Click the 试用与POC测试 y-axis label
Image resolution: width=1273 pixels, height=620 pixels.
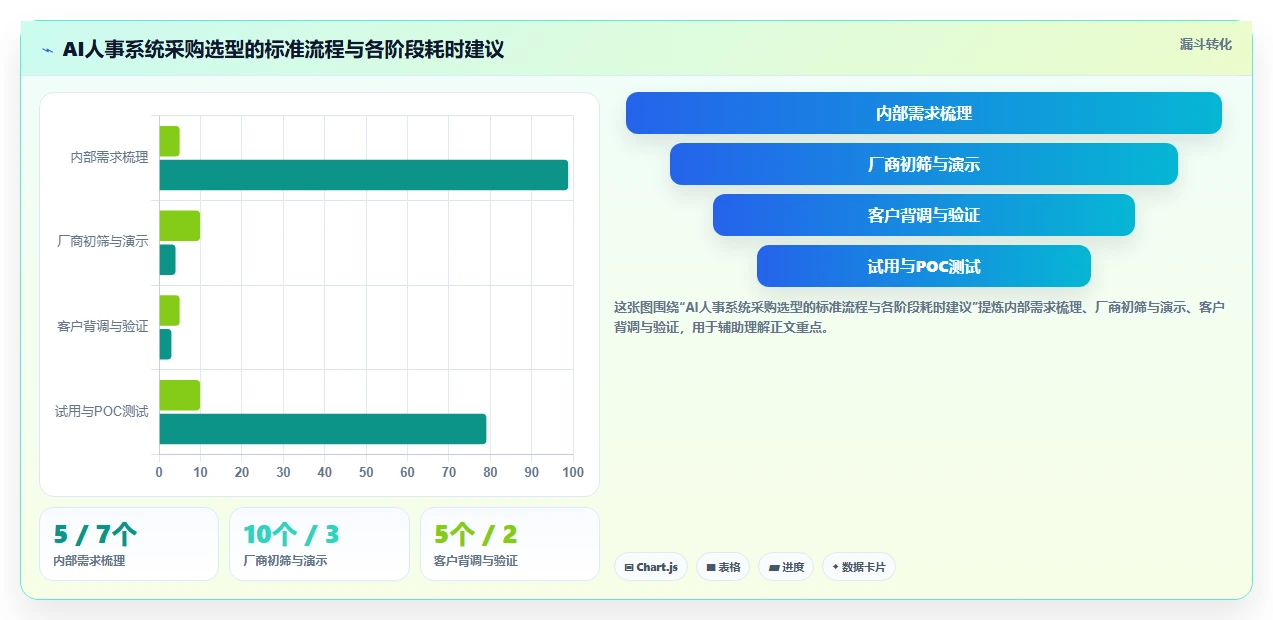tap(101, 412)
